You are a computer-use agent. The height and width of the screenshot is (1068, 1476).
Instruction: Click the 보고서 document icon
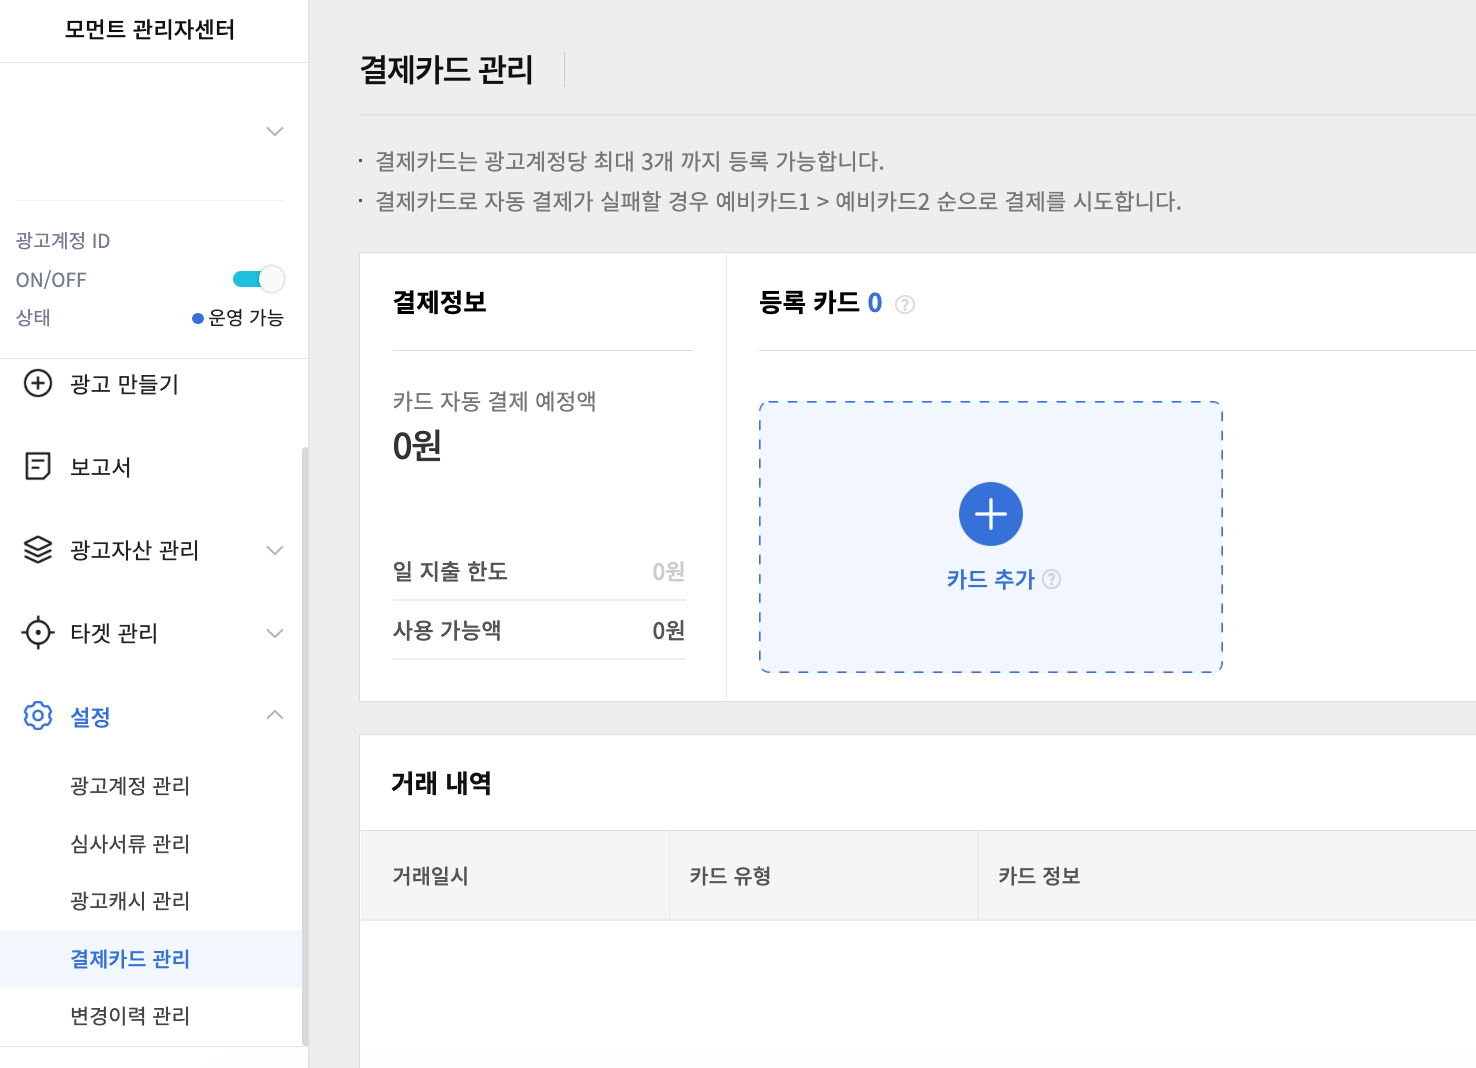38,467
